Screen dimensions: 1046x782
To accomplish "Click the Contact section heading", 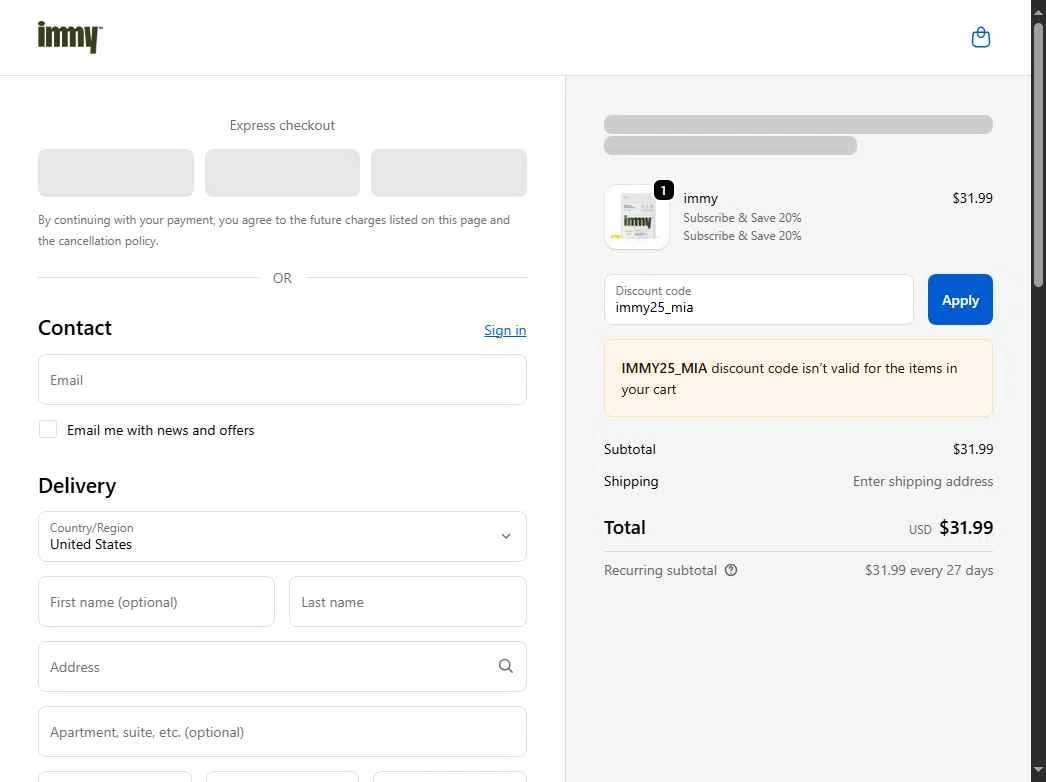I will click(x=75, y=328).
